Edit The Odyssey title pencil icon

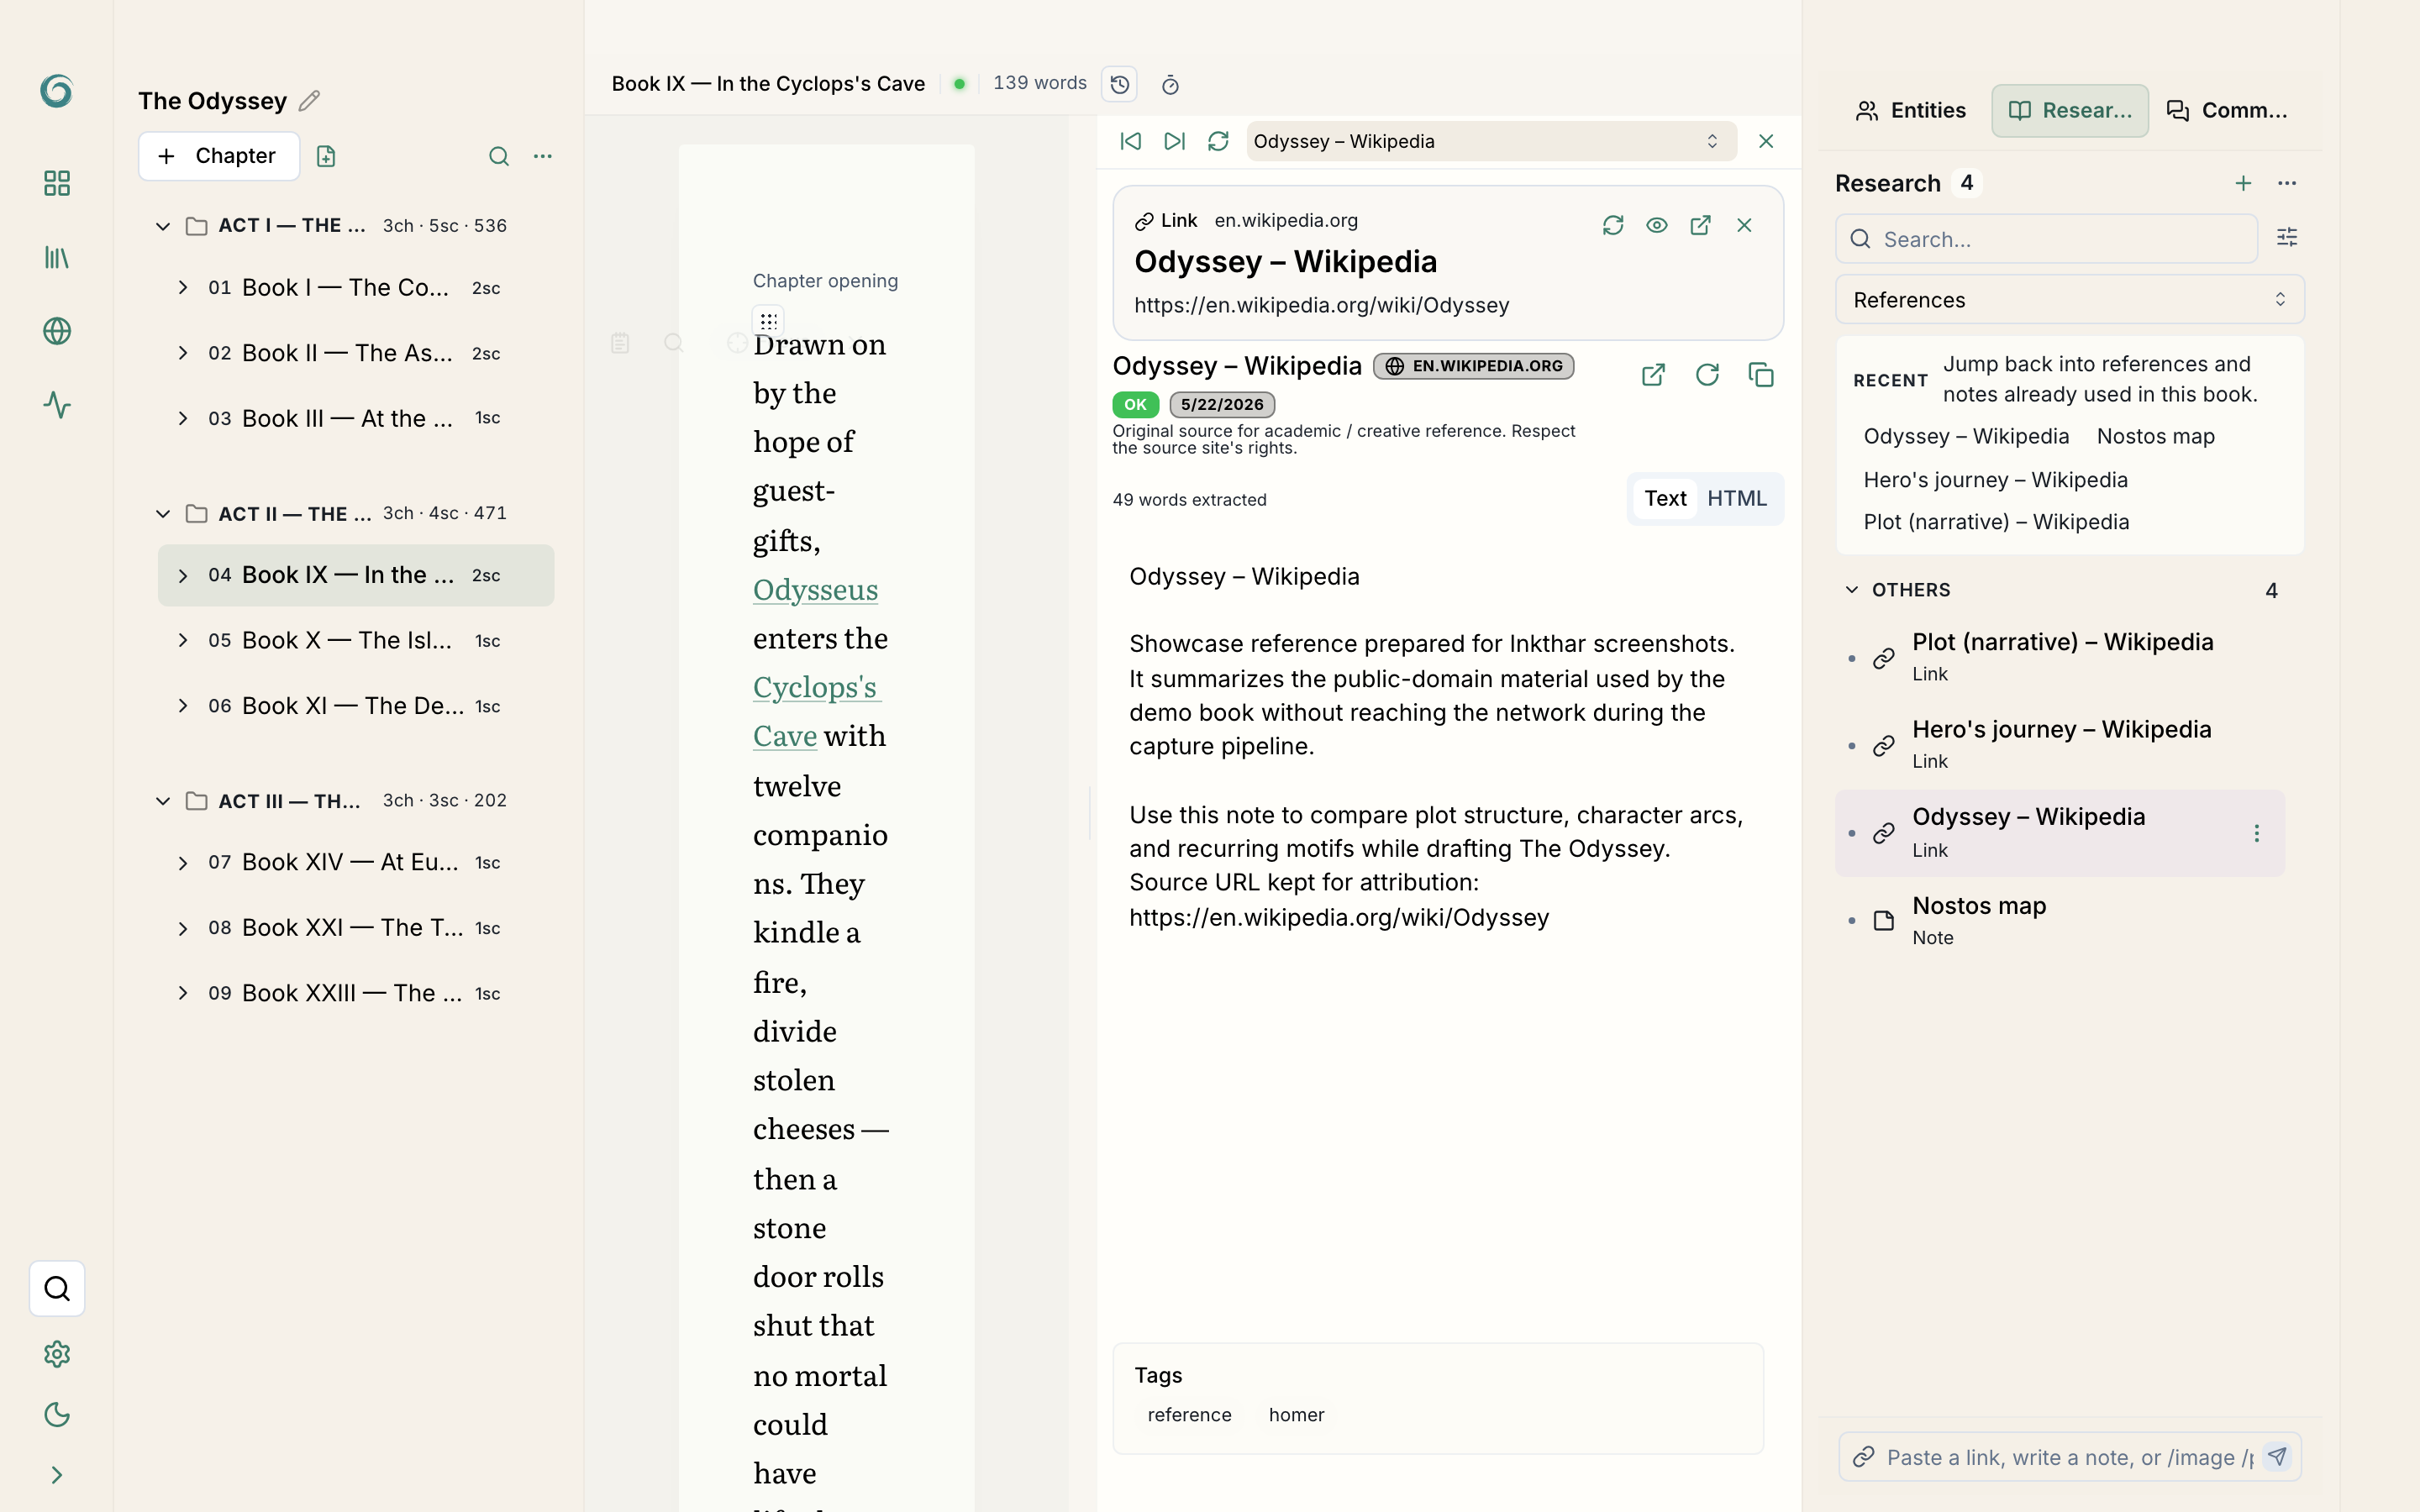pos(310,101)
